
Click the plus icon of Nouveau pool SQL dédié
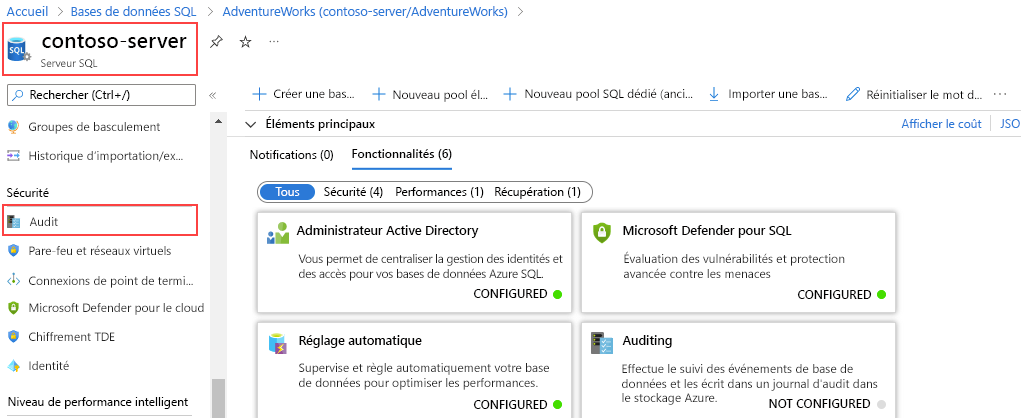click(x=510, y=94)
